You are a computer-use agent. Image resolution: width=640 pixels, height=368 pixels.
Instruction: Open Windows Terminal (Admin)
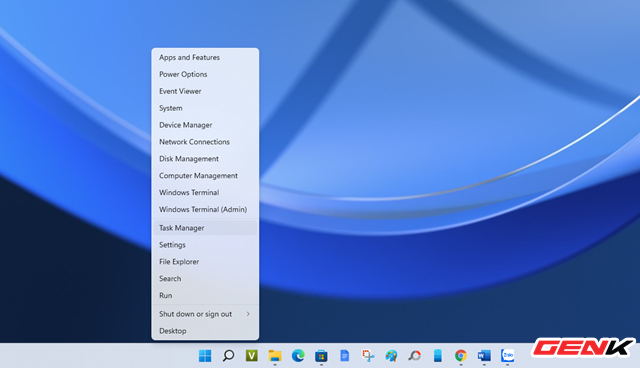point(205,209)
